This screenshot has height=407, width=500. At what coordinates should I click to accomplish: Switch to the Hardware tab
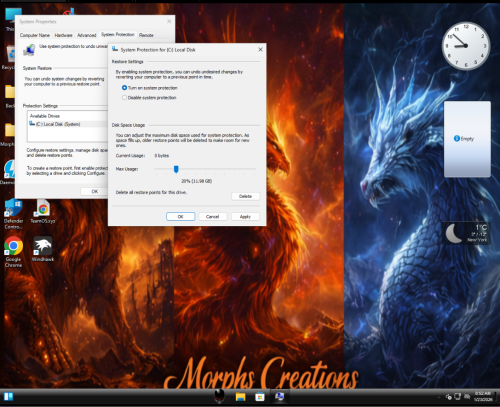(x=63, y=35)
